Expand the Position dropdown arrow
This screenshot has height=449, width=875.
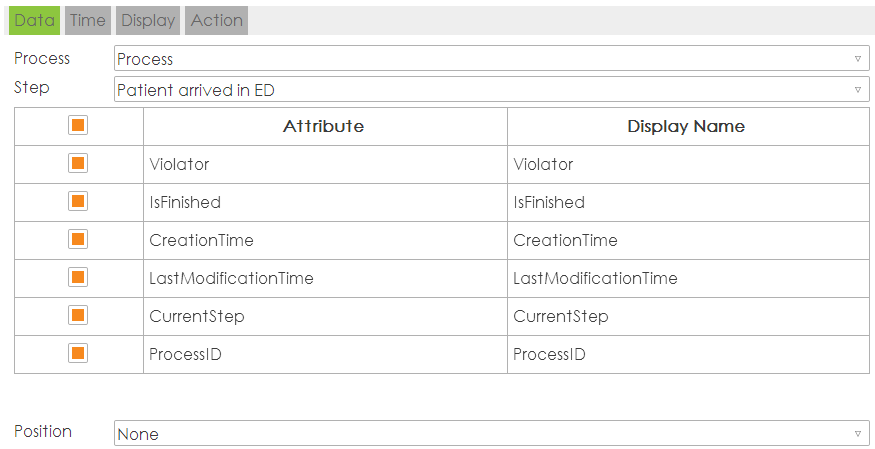click(857, 434)
